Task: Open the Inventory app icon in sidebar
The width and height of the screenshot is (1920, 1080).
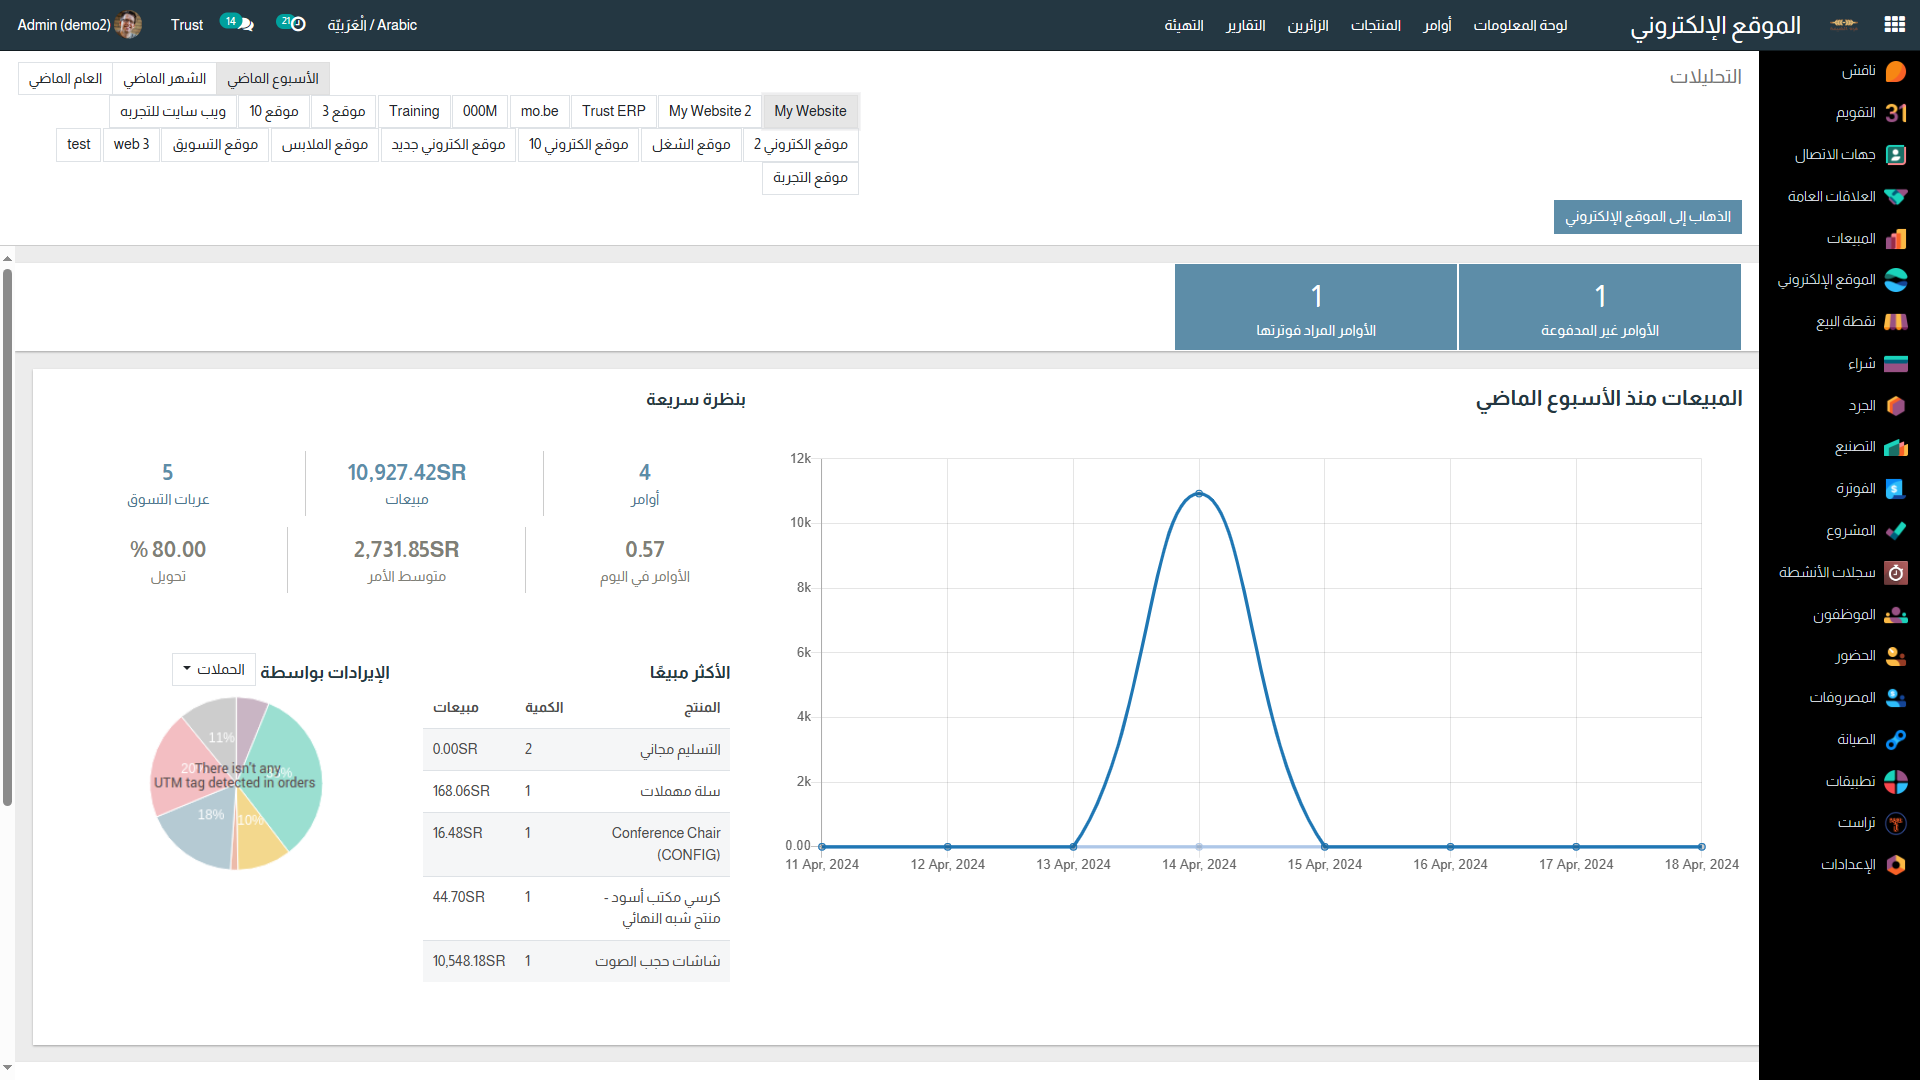Action: (x=1895, y=406)
